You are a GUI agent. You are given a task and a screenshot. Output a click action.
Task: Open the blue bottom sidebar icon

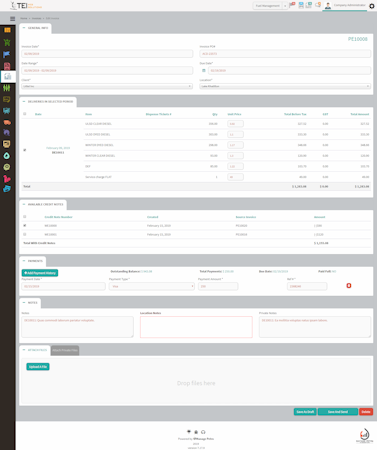[7, 189]
